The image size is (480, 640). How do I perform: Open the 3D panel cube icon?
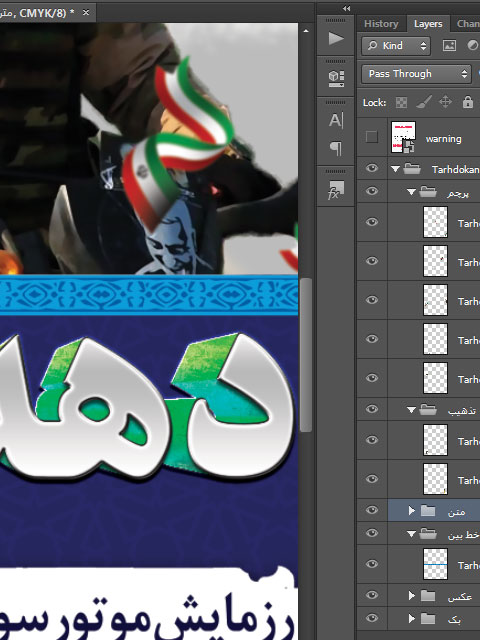[336, 78]
